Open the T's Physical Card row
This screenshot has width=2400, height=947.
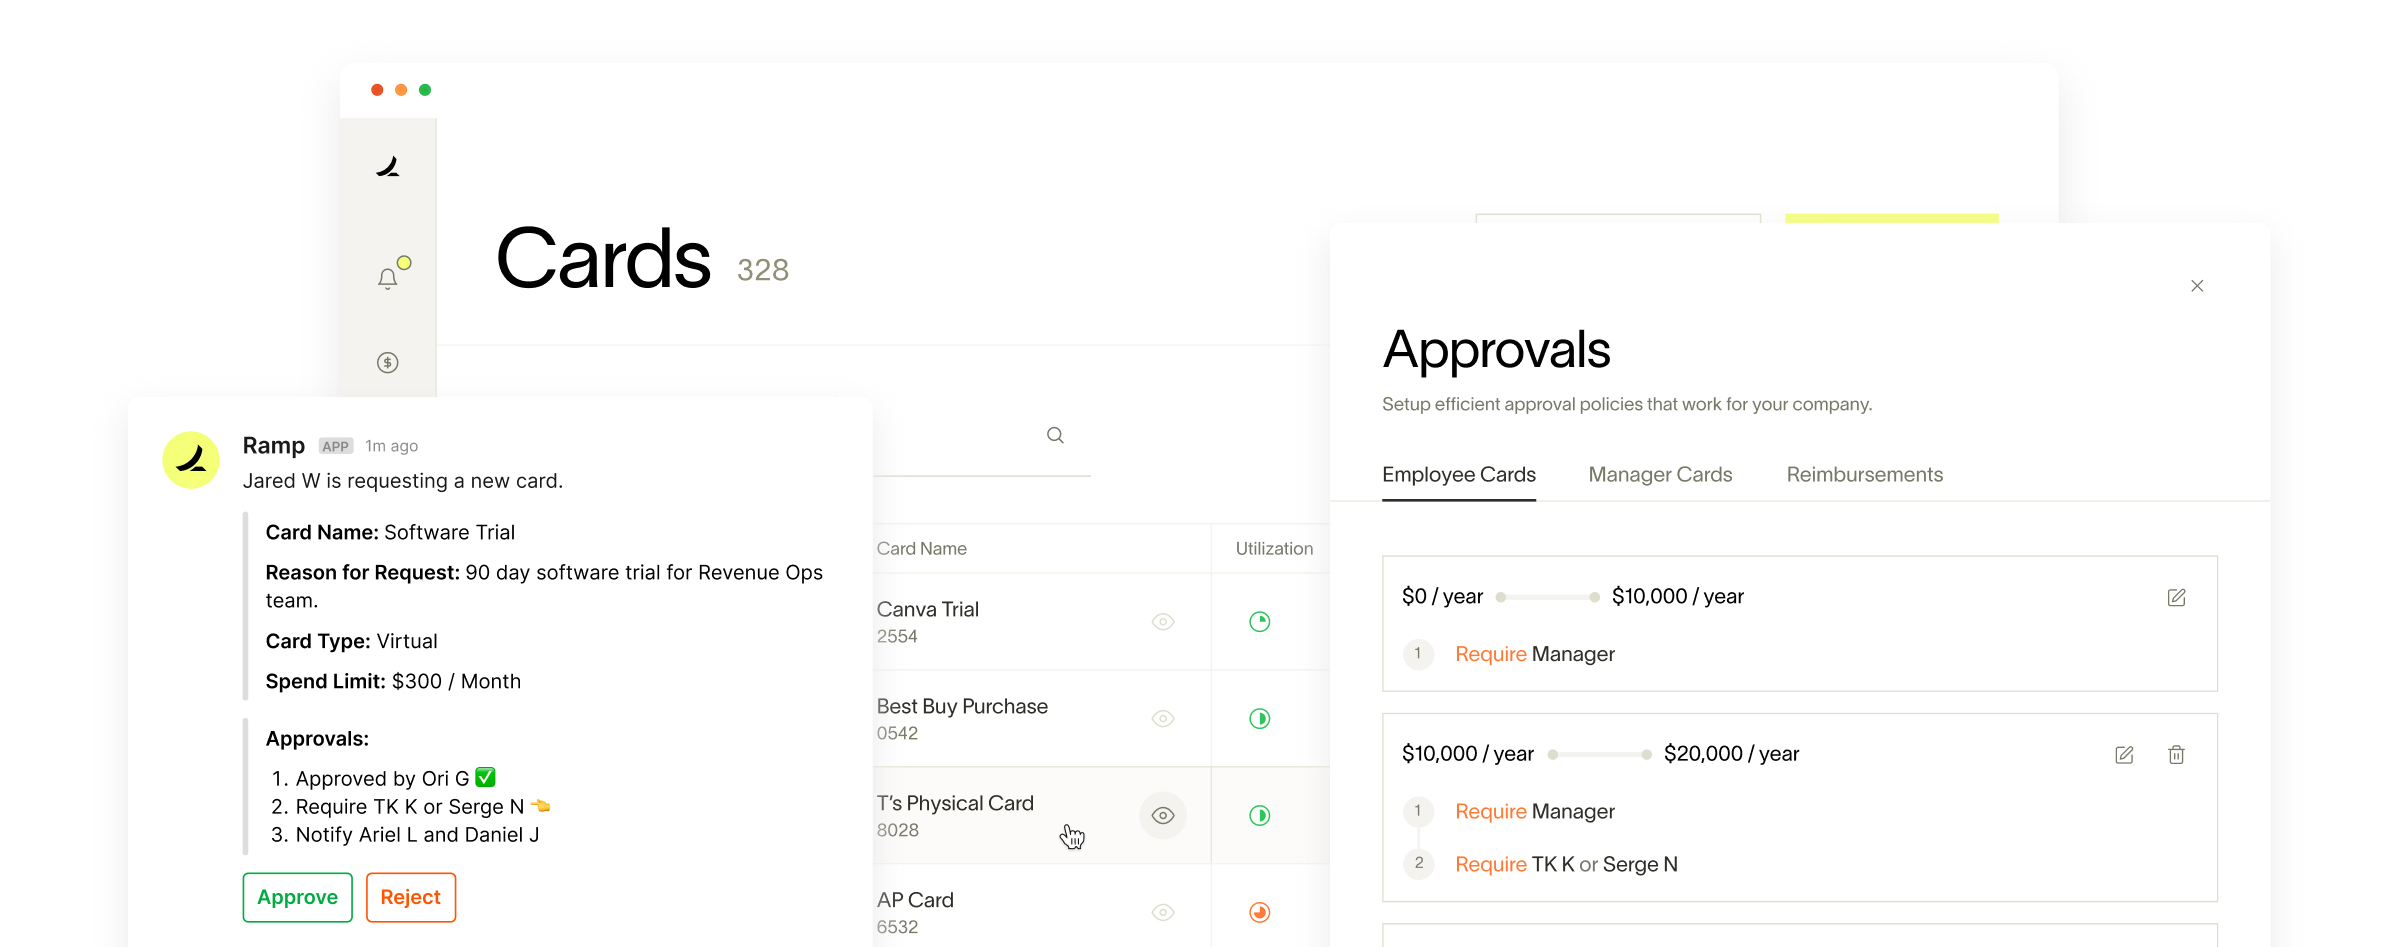(1101, 816)
